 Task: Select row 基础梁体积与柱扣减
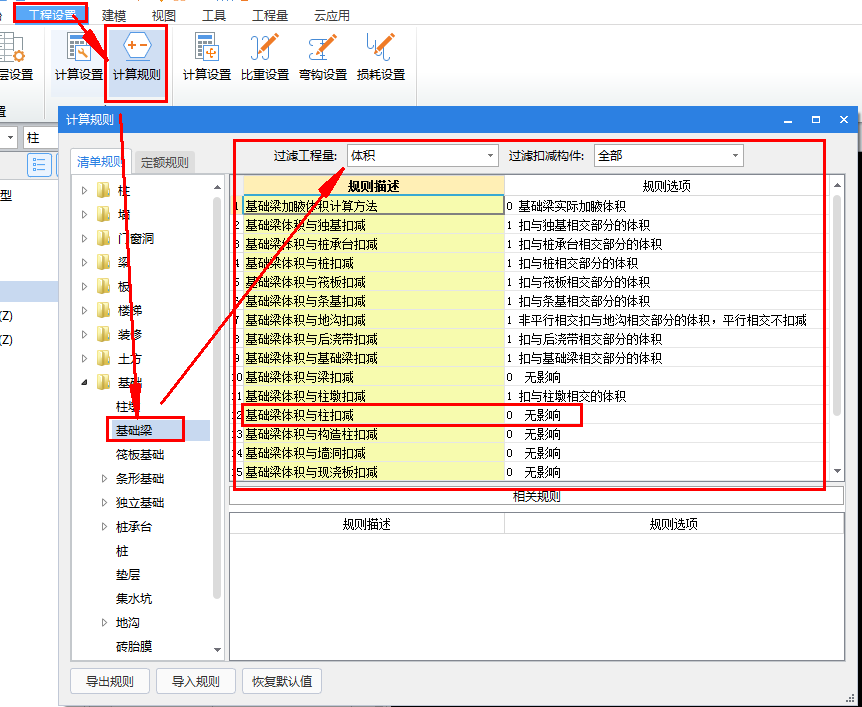(373, 415)
